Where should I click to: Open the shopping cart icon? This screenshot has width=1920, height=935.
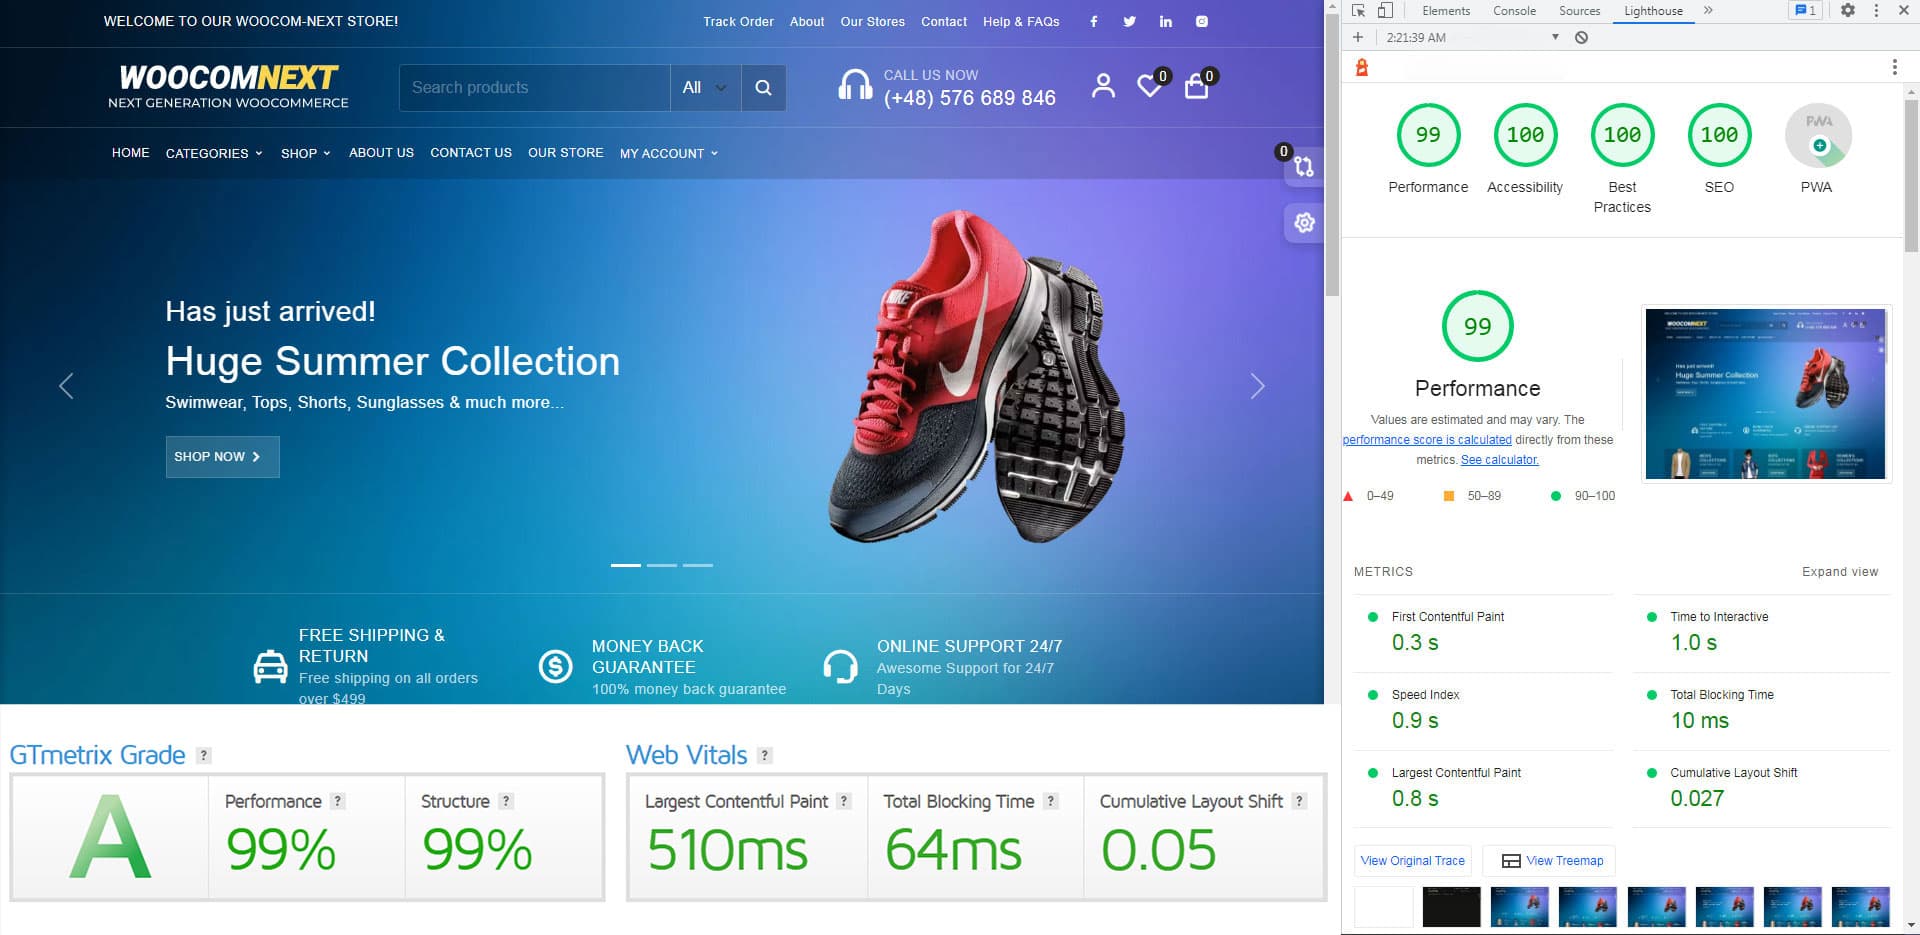point(1196,88)
